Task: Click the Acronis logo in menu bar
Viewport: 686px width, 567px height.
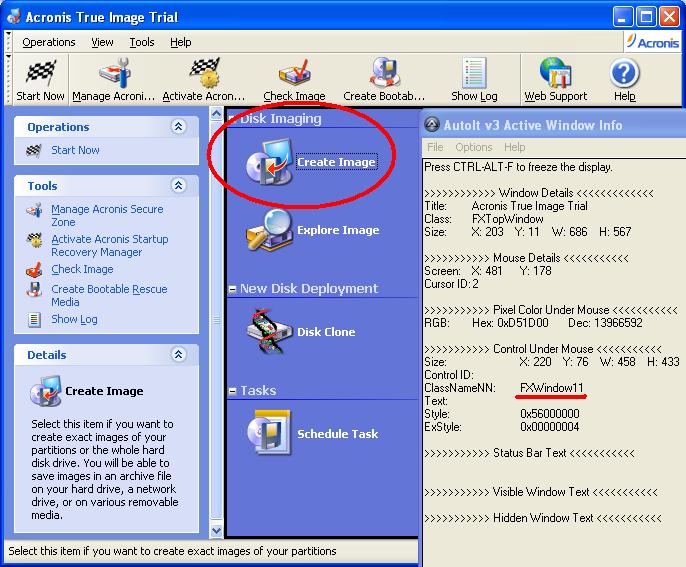Action: tap(653, 42)
